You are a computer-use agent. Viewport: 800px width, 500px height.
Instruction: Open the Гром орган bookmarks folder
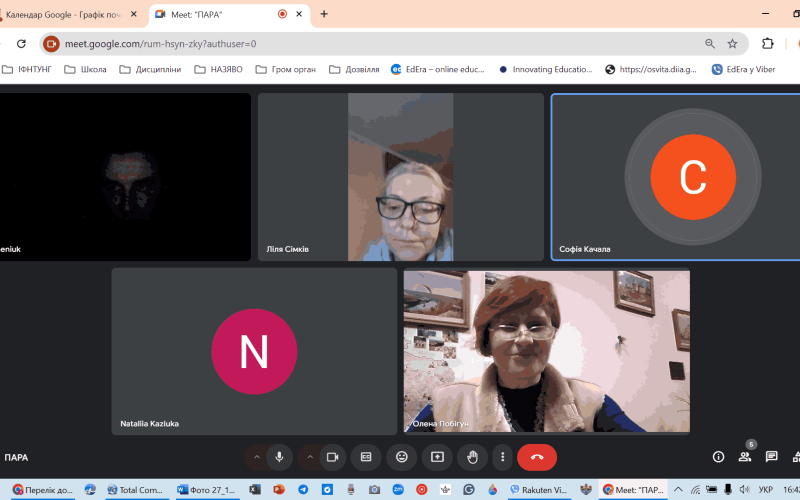click(x=286, y=69)
